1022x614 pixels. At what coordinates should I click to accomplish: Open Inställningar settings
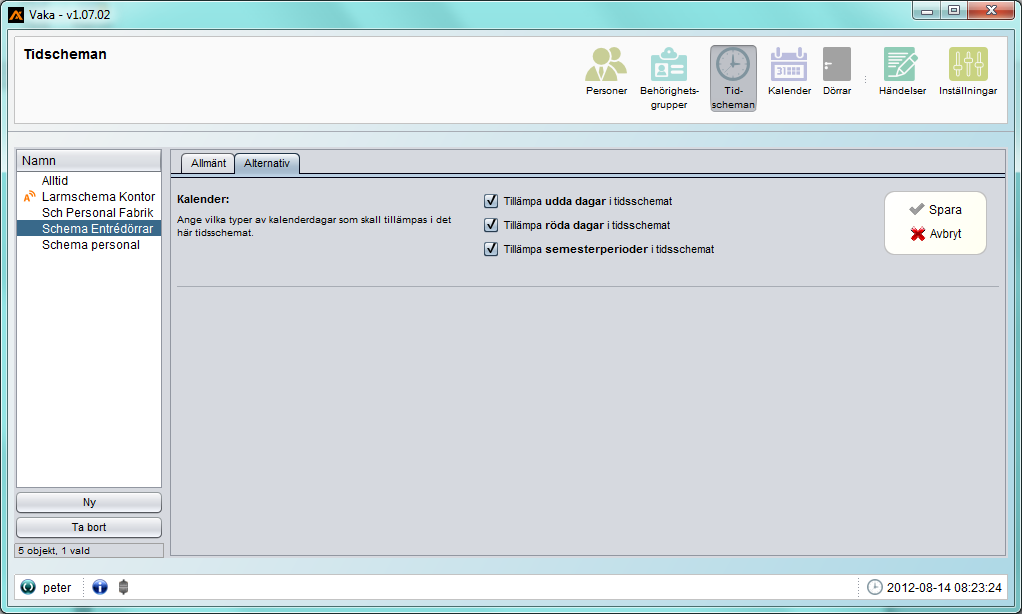(968, 72)
